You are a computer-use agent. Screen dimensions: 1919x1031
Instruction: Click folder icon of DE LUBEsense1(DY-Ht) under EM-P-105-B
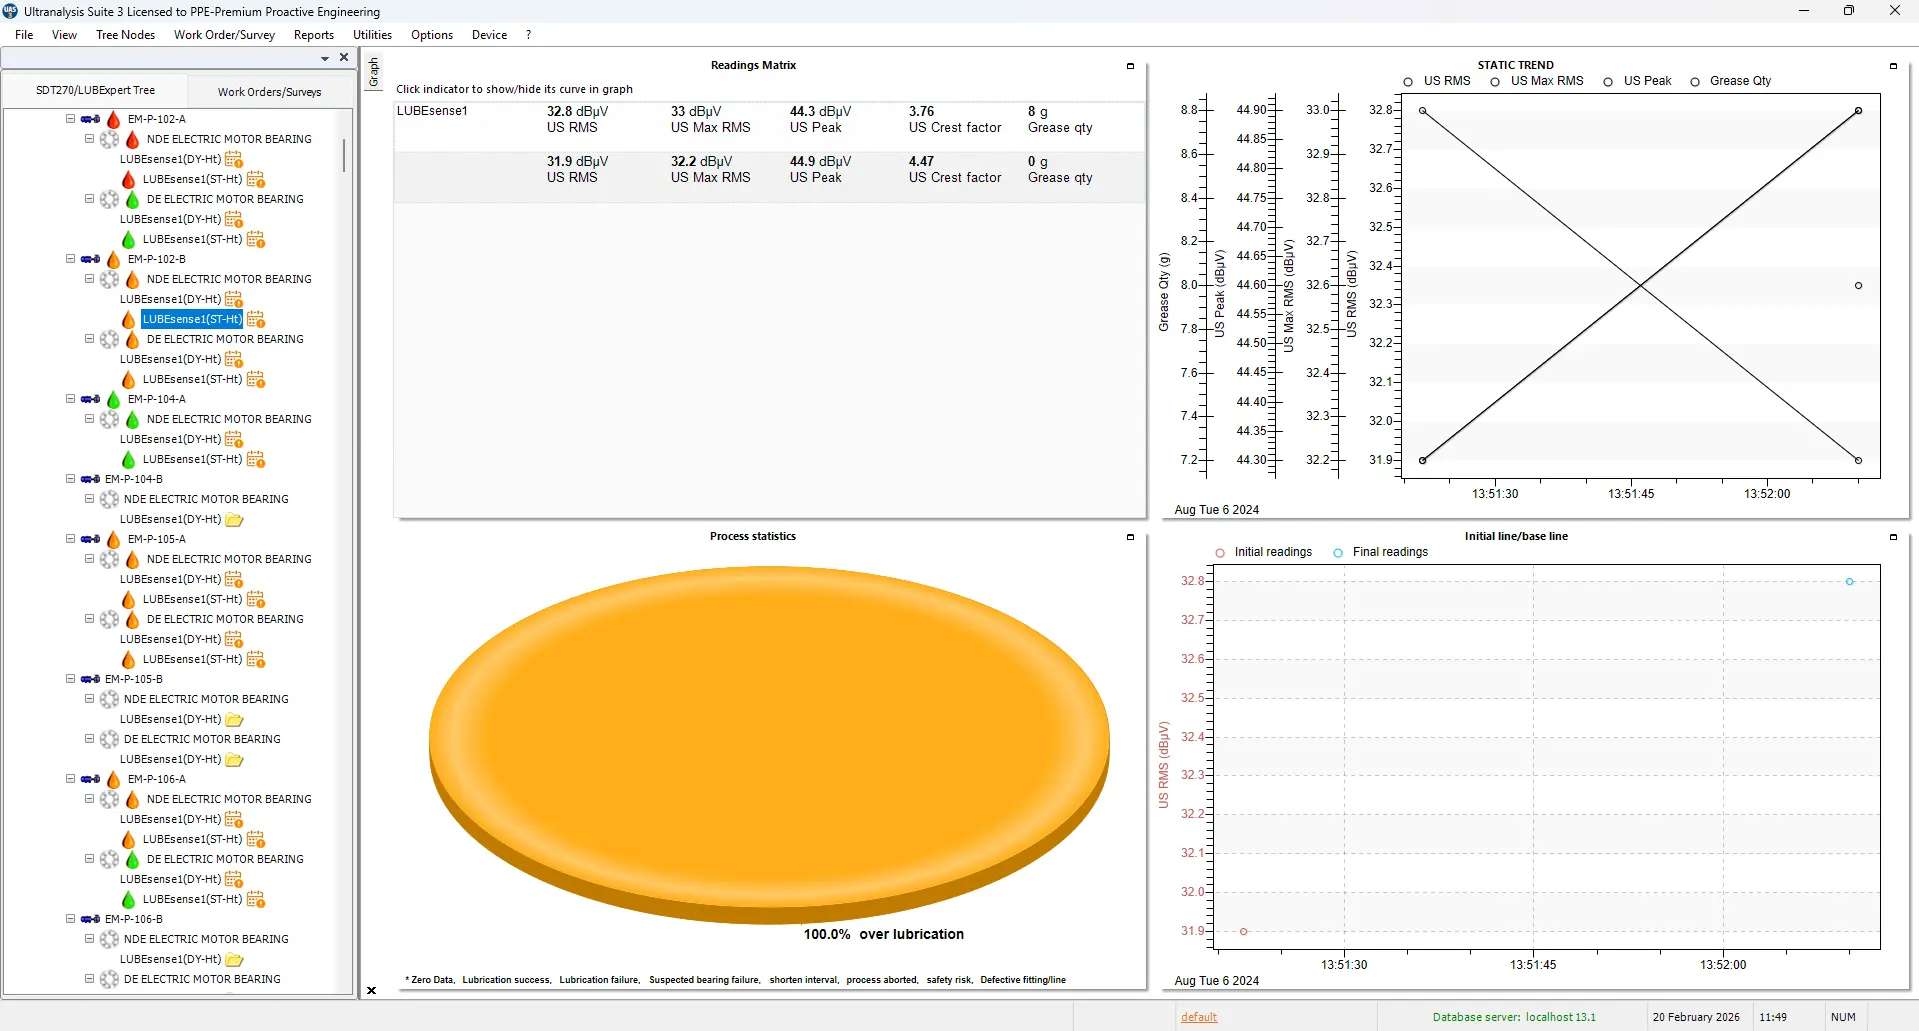click(234, 759)
